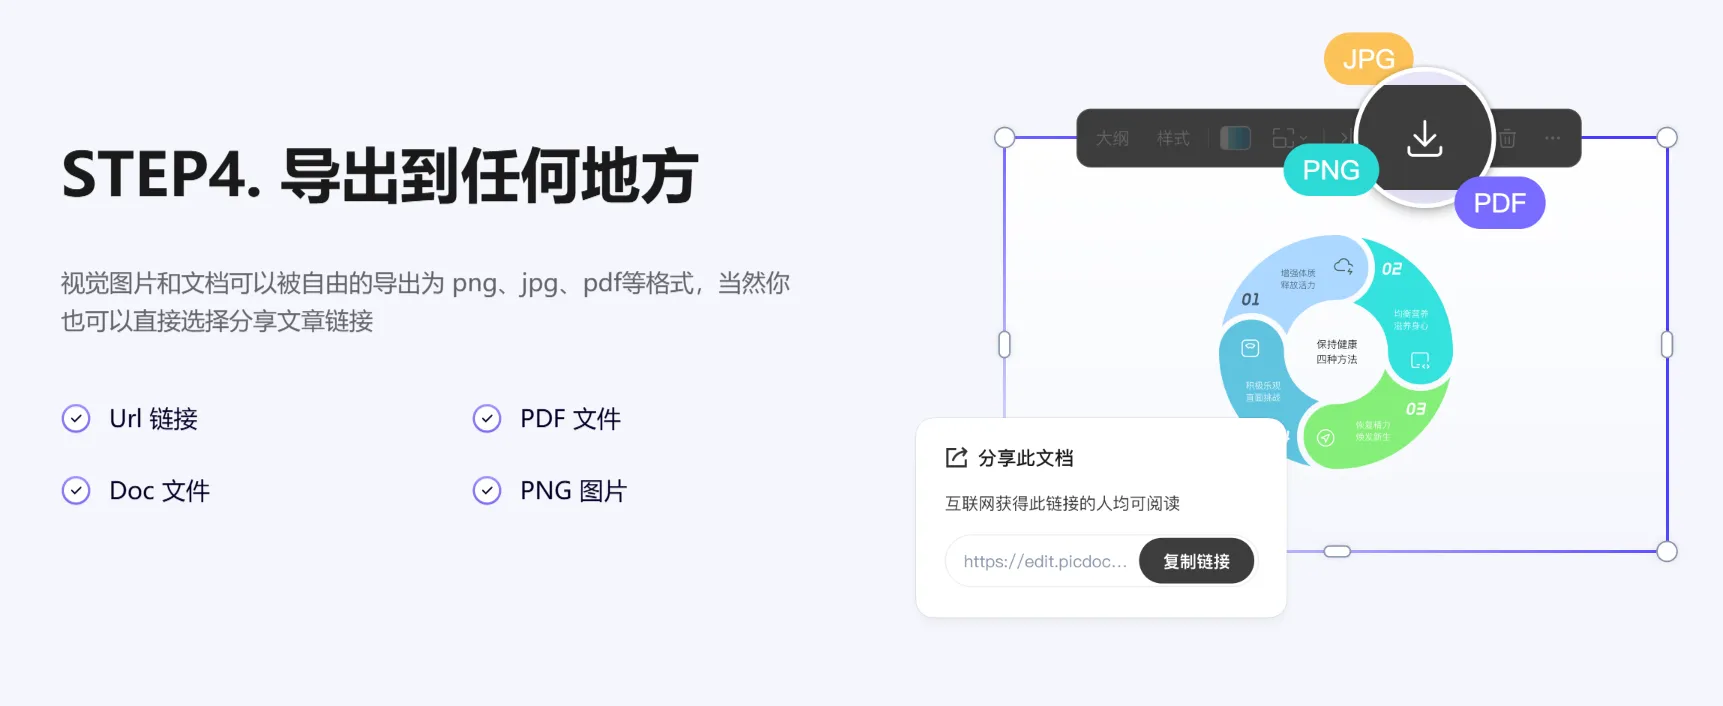The width and height of the screenshot is (1723, 706).
Task: Click the code screen icon in teal segment
Action: click(1420, 360)
